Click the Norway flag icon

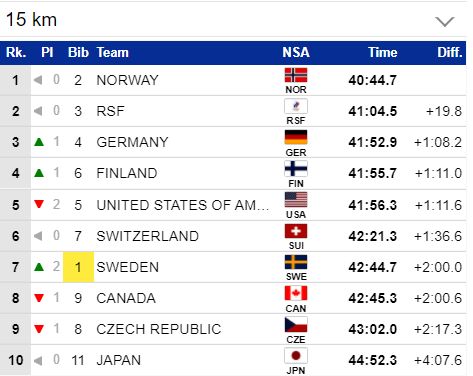296,75
